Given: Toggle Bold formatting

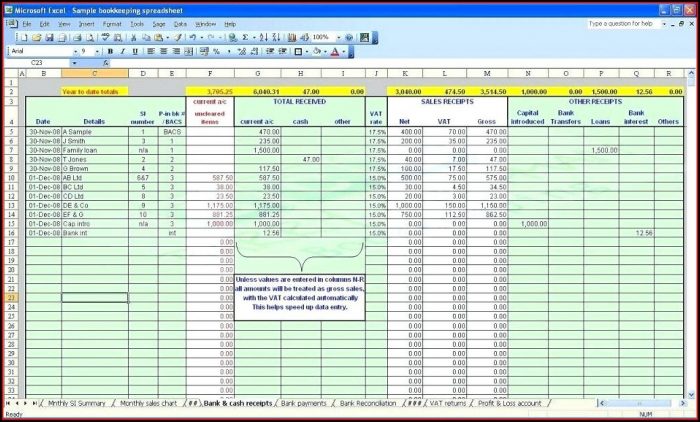Looking at the screenshot, I should [x=110, y=52].
